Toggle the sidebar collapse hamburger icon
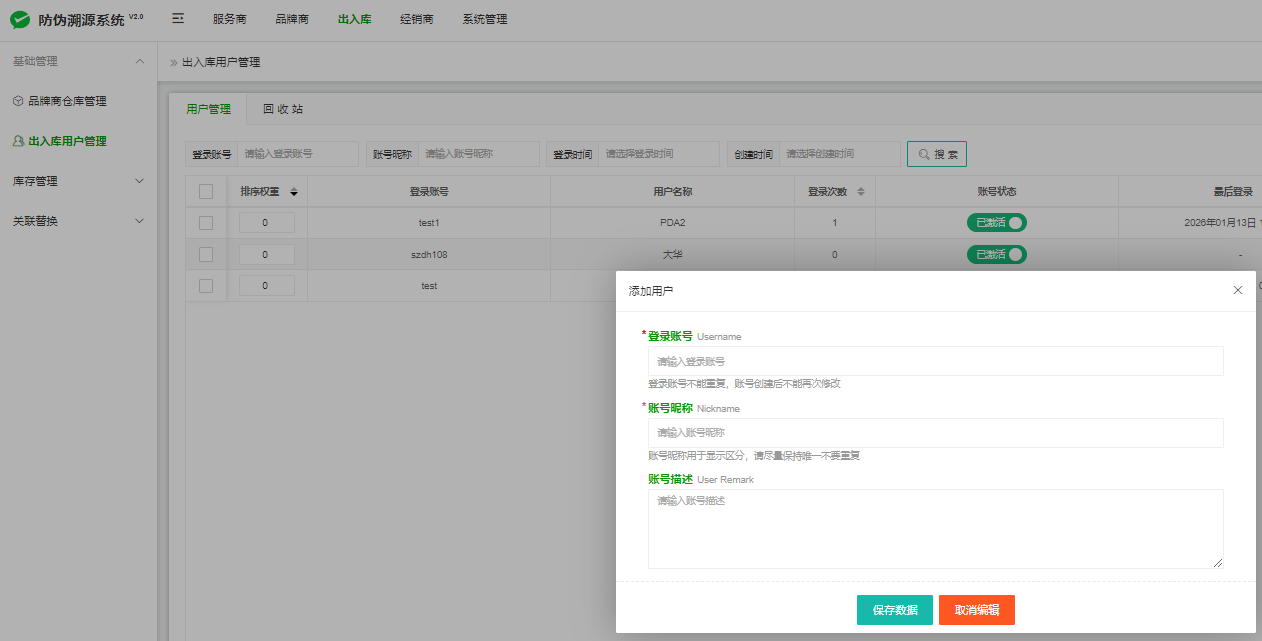This screenshot has height=641, width=1262. tap(178, 19)
